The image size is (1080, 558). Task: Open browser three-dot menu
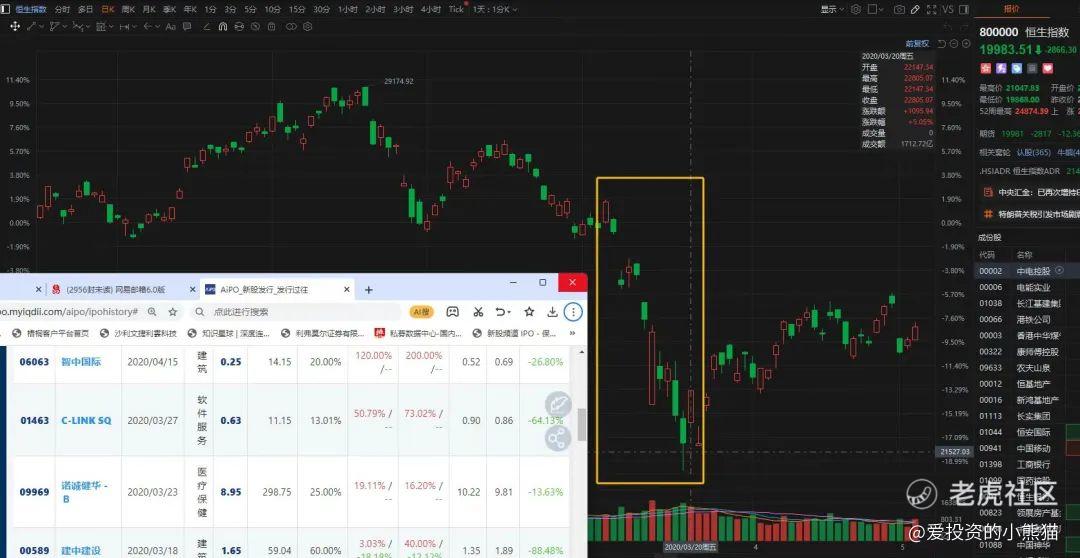[x=573, y=312]
